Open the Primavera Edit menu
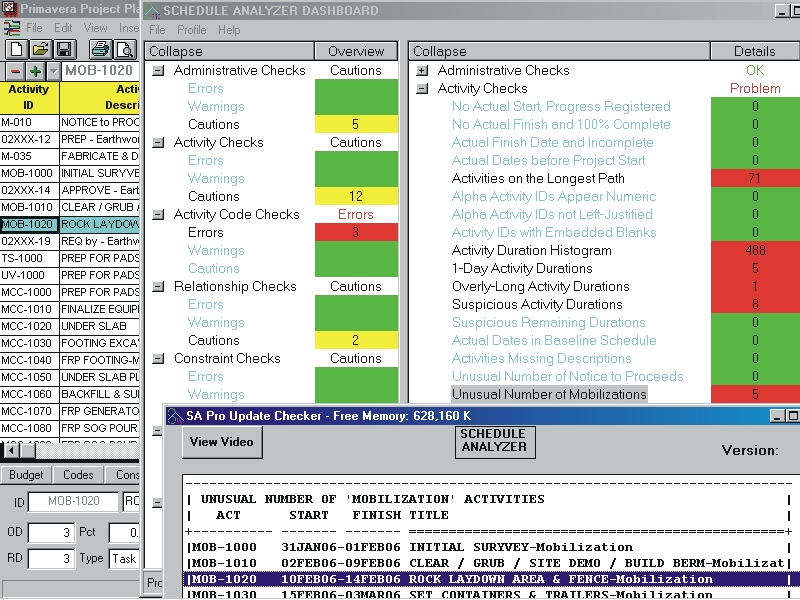This screenshot has width=800, height=600. click(x=63, y=28)
